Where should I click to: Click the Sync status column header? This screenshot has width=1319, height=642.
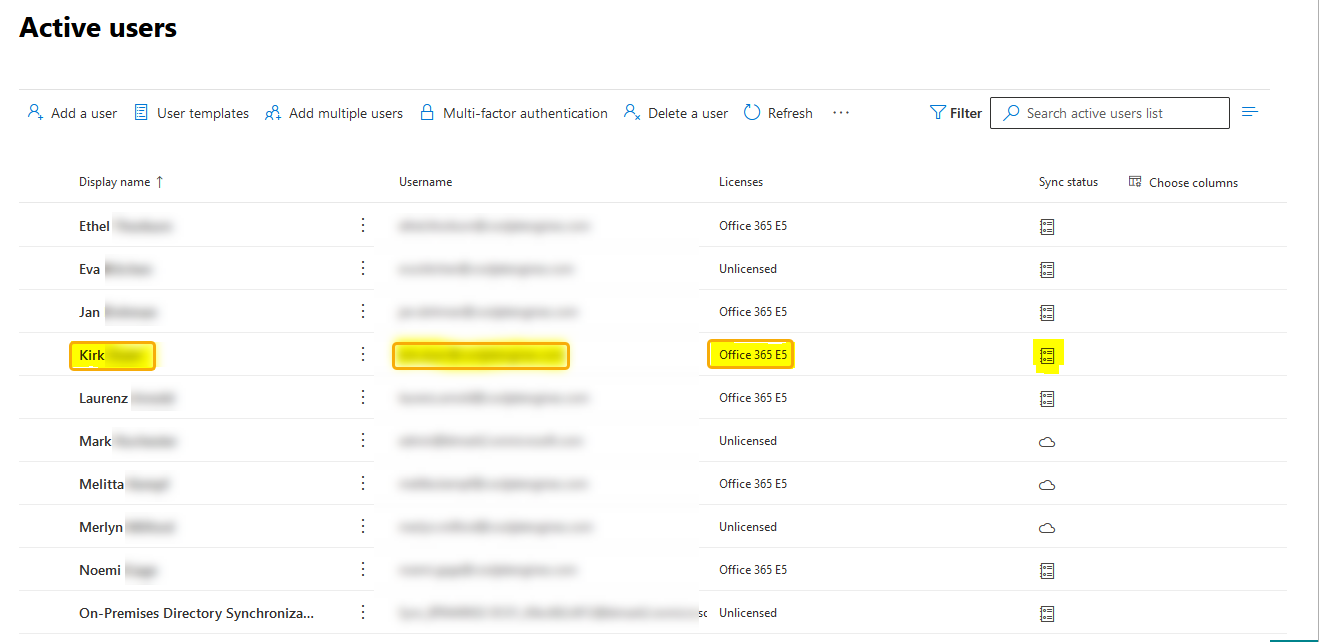tap(1068, 182)
